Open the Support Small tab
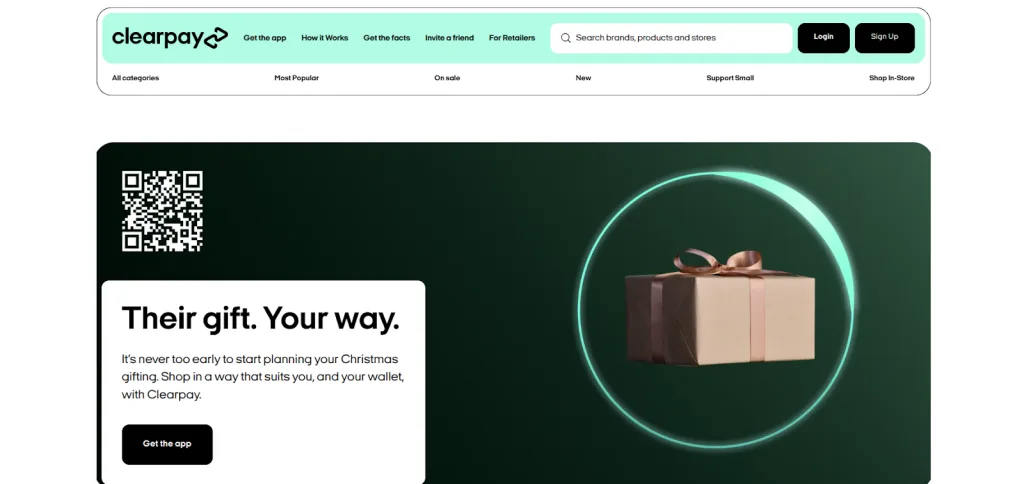The width and height of the screenshot is (1024, 484). click(x=730, y=78)
